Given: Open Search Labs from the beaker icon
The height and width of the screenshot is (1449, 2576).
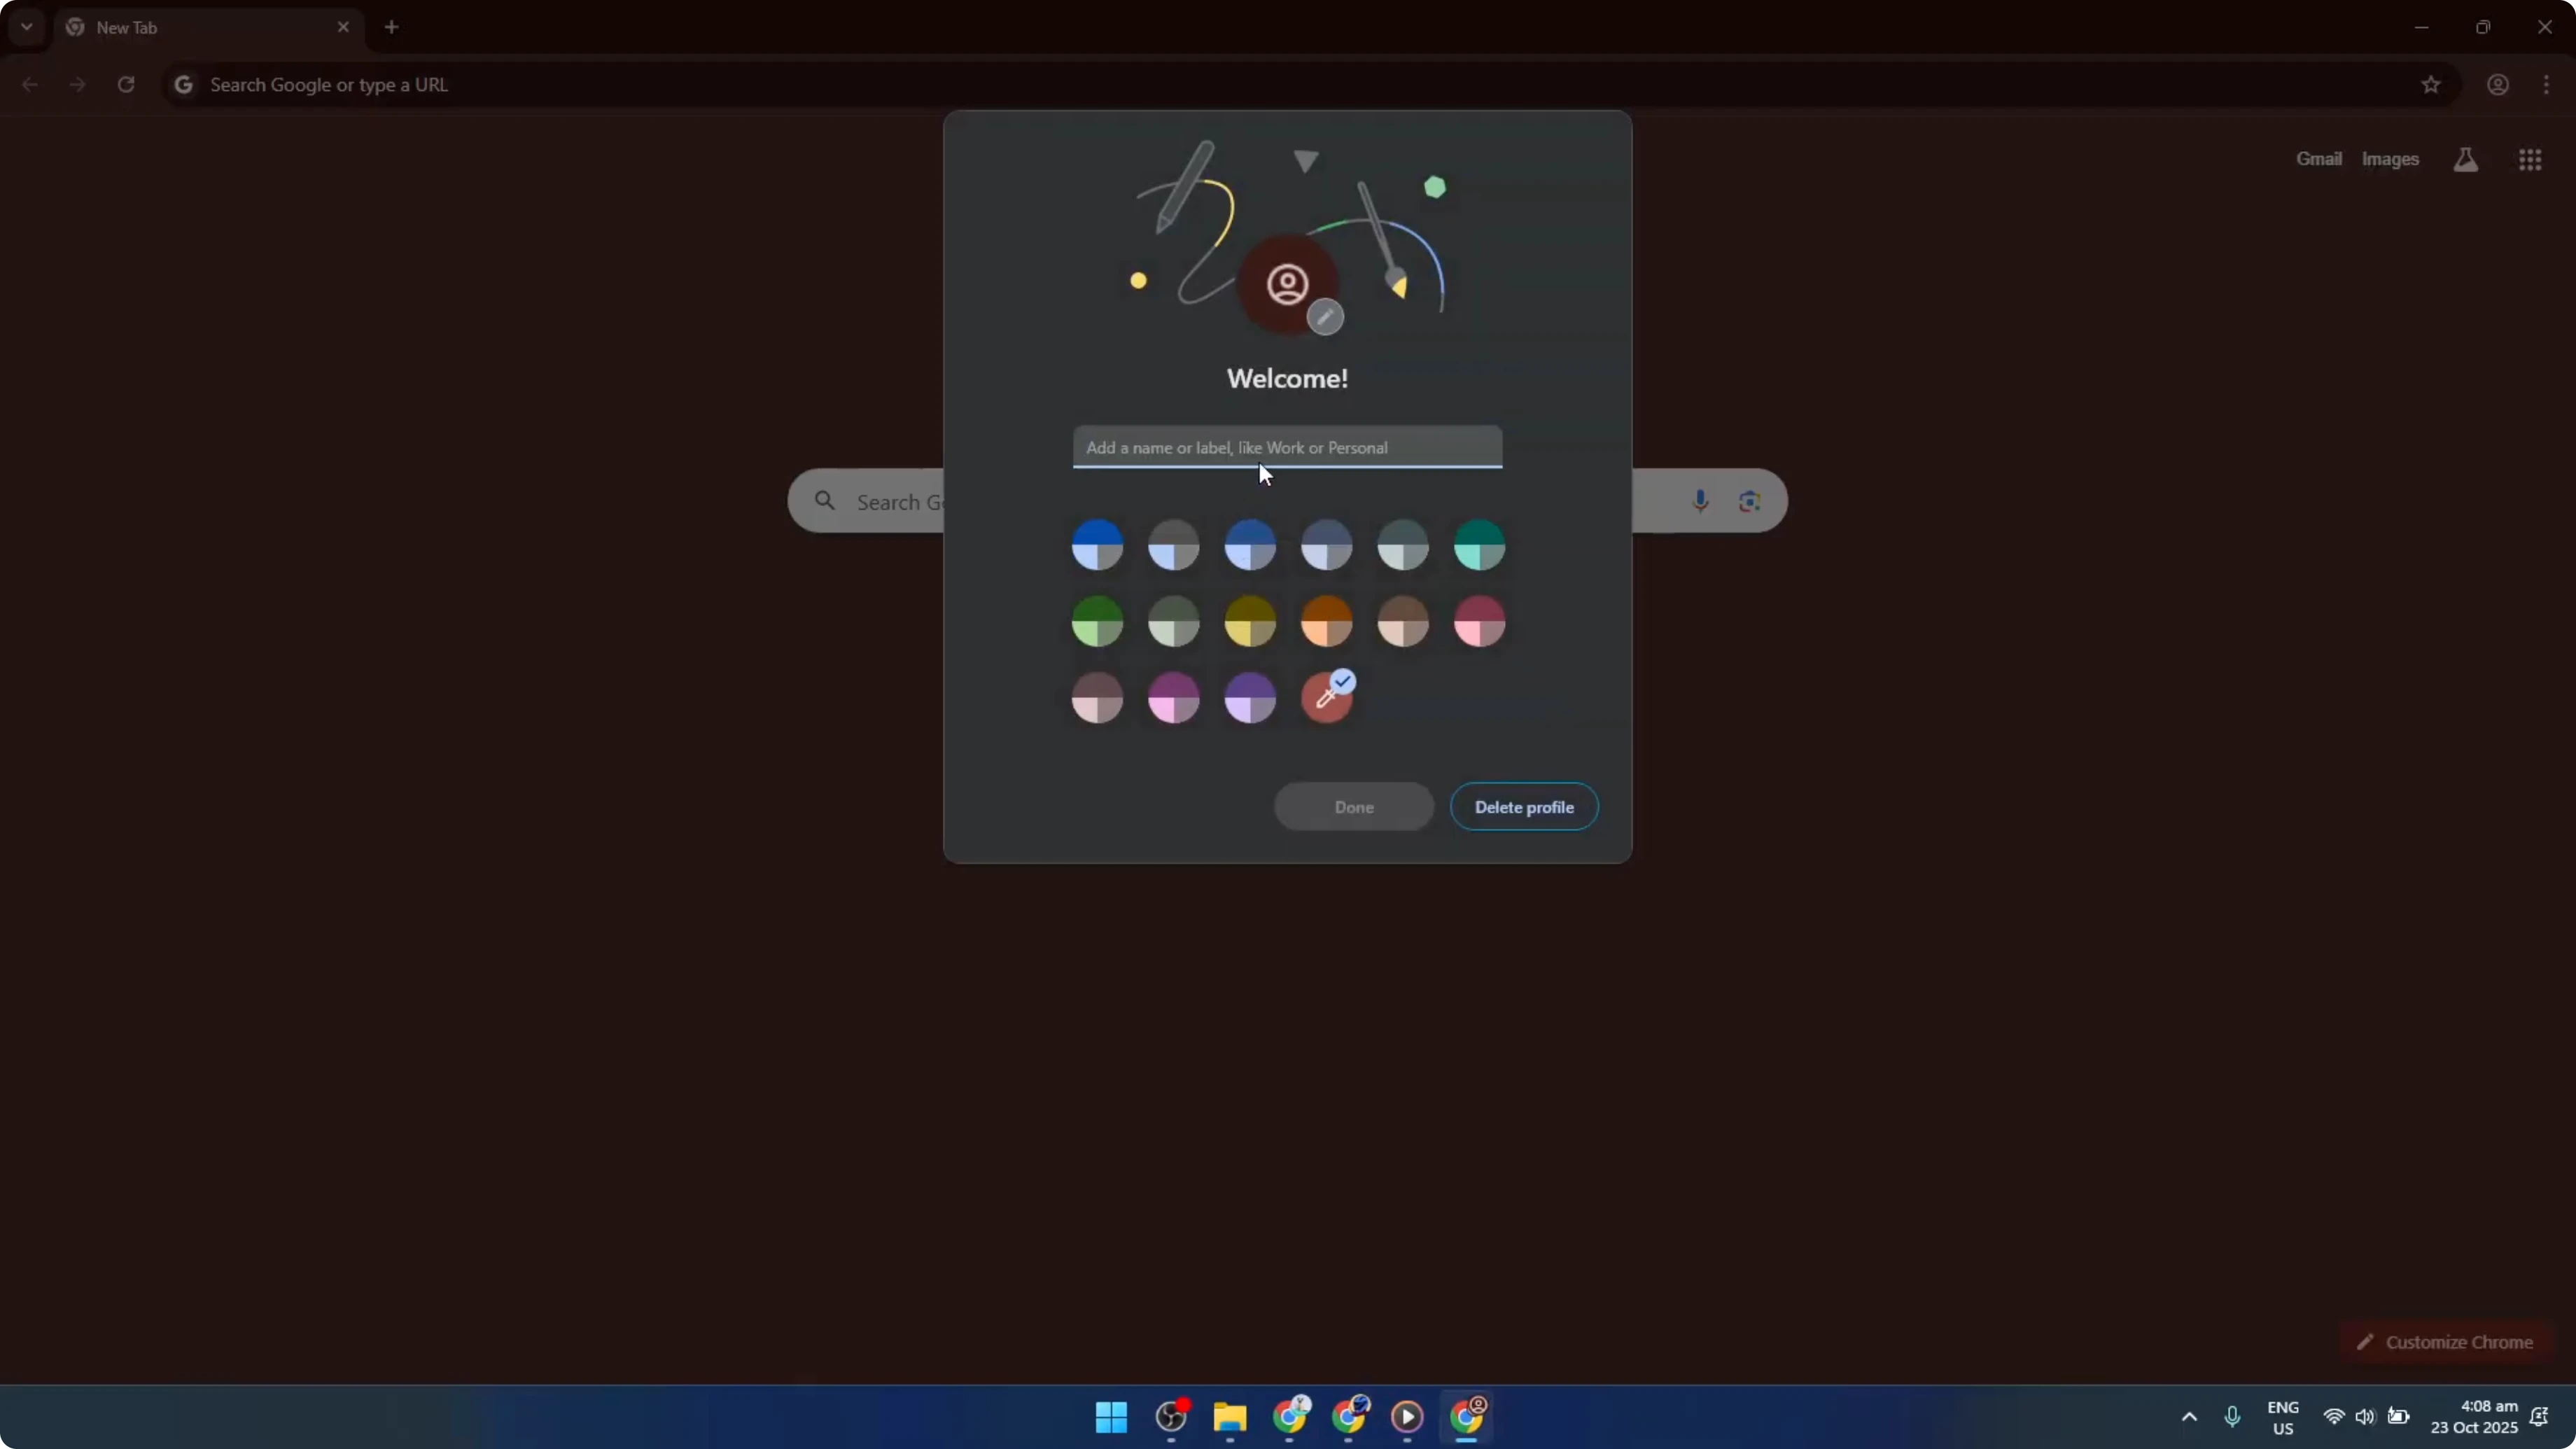Looking at the screenshot, I should coord(2466,159).
